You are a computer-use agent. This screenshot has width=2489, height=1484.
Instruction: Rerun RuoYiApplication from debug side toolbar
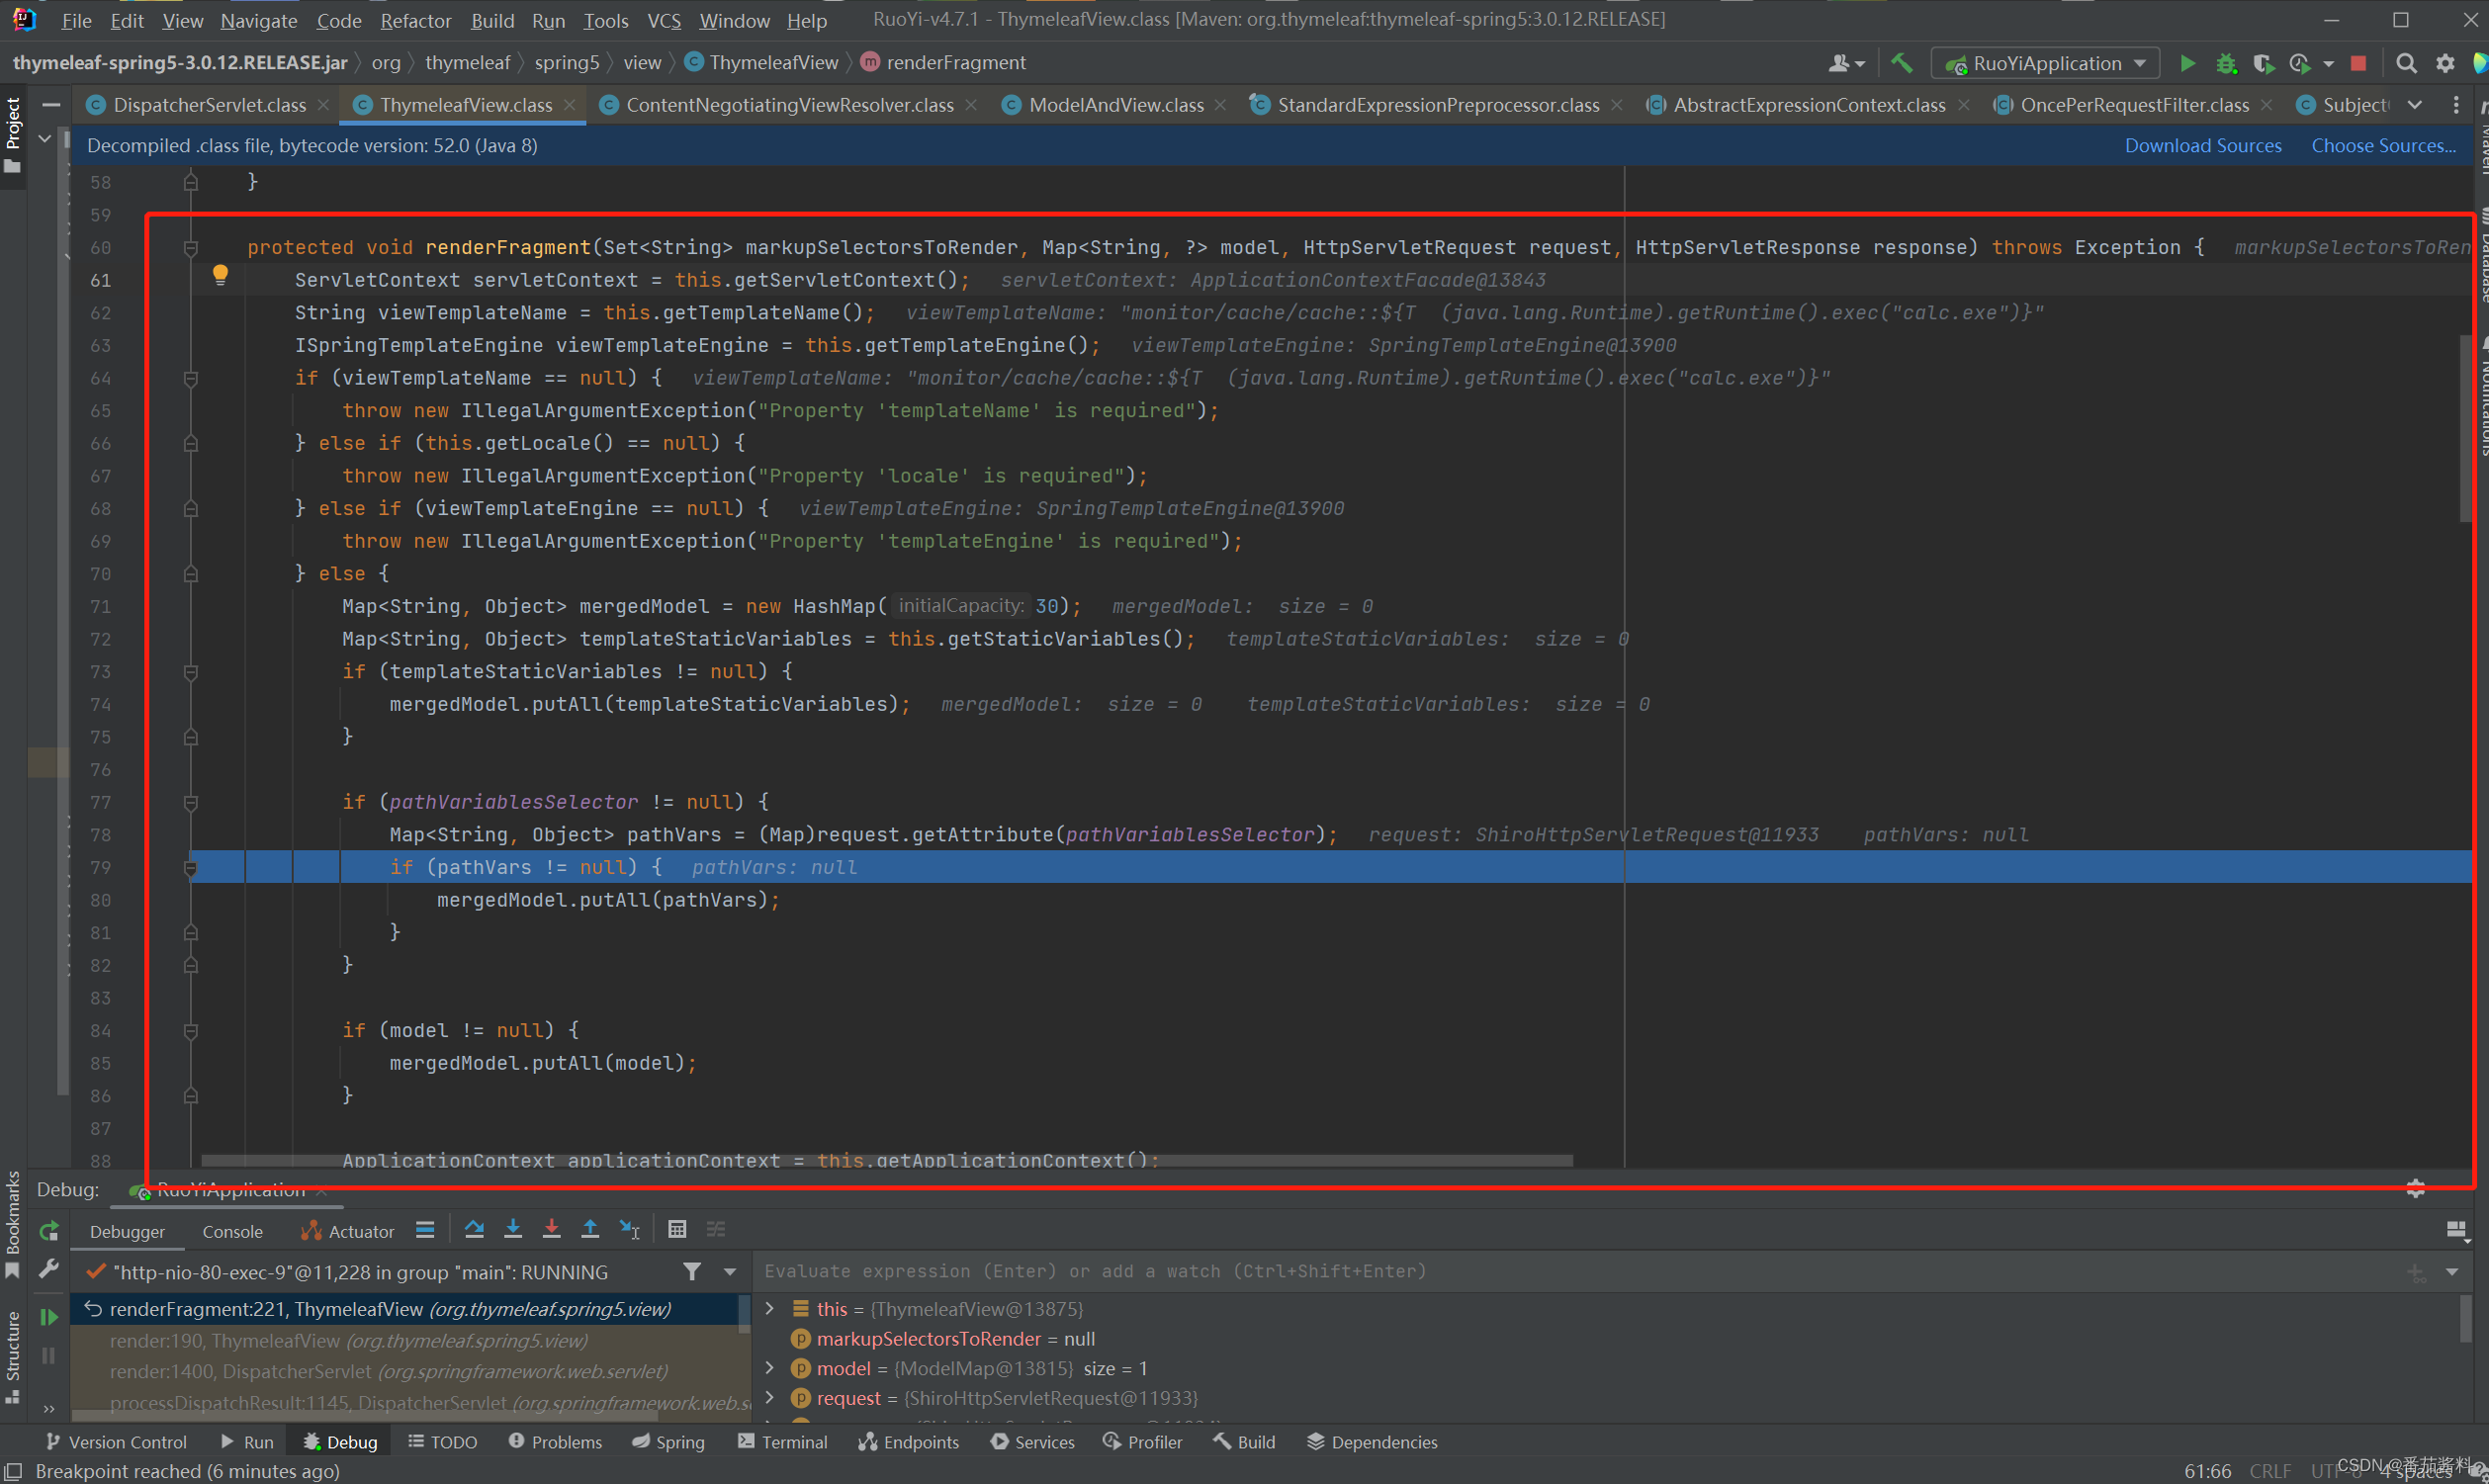(x=48, y=1231)
